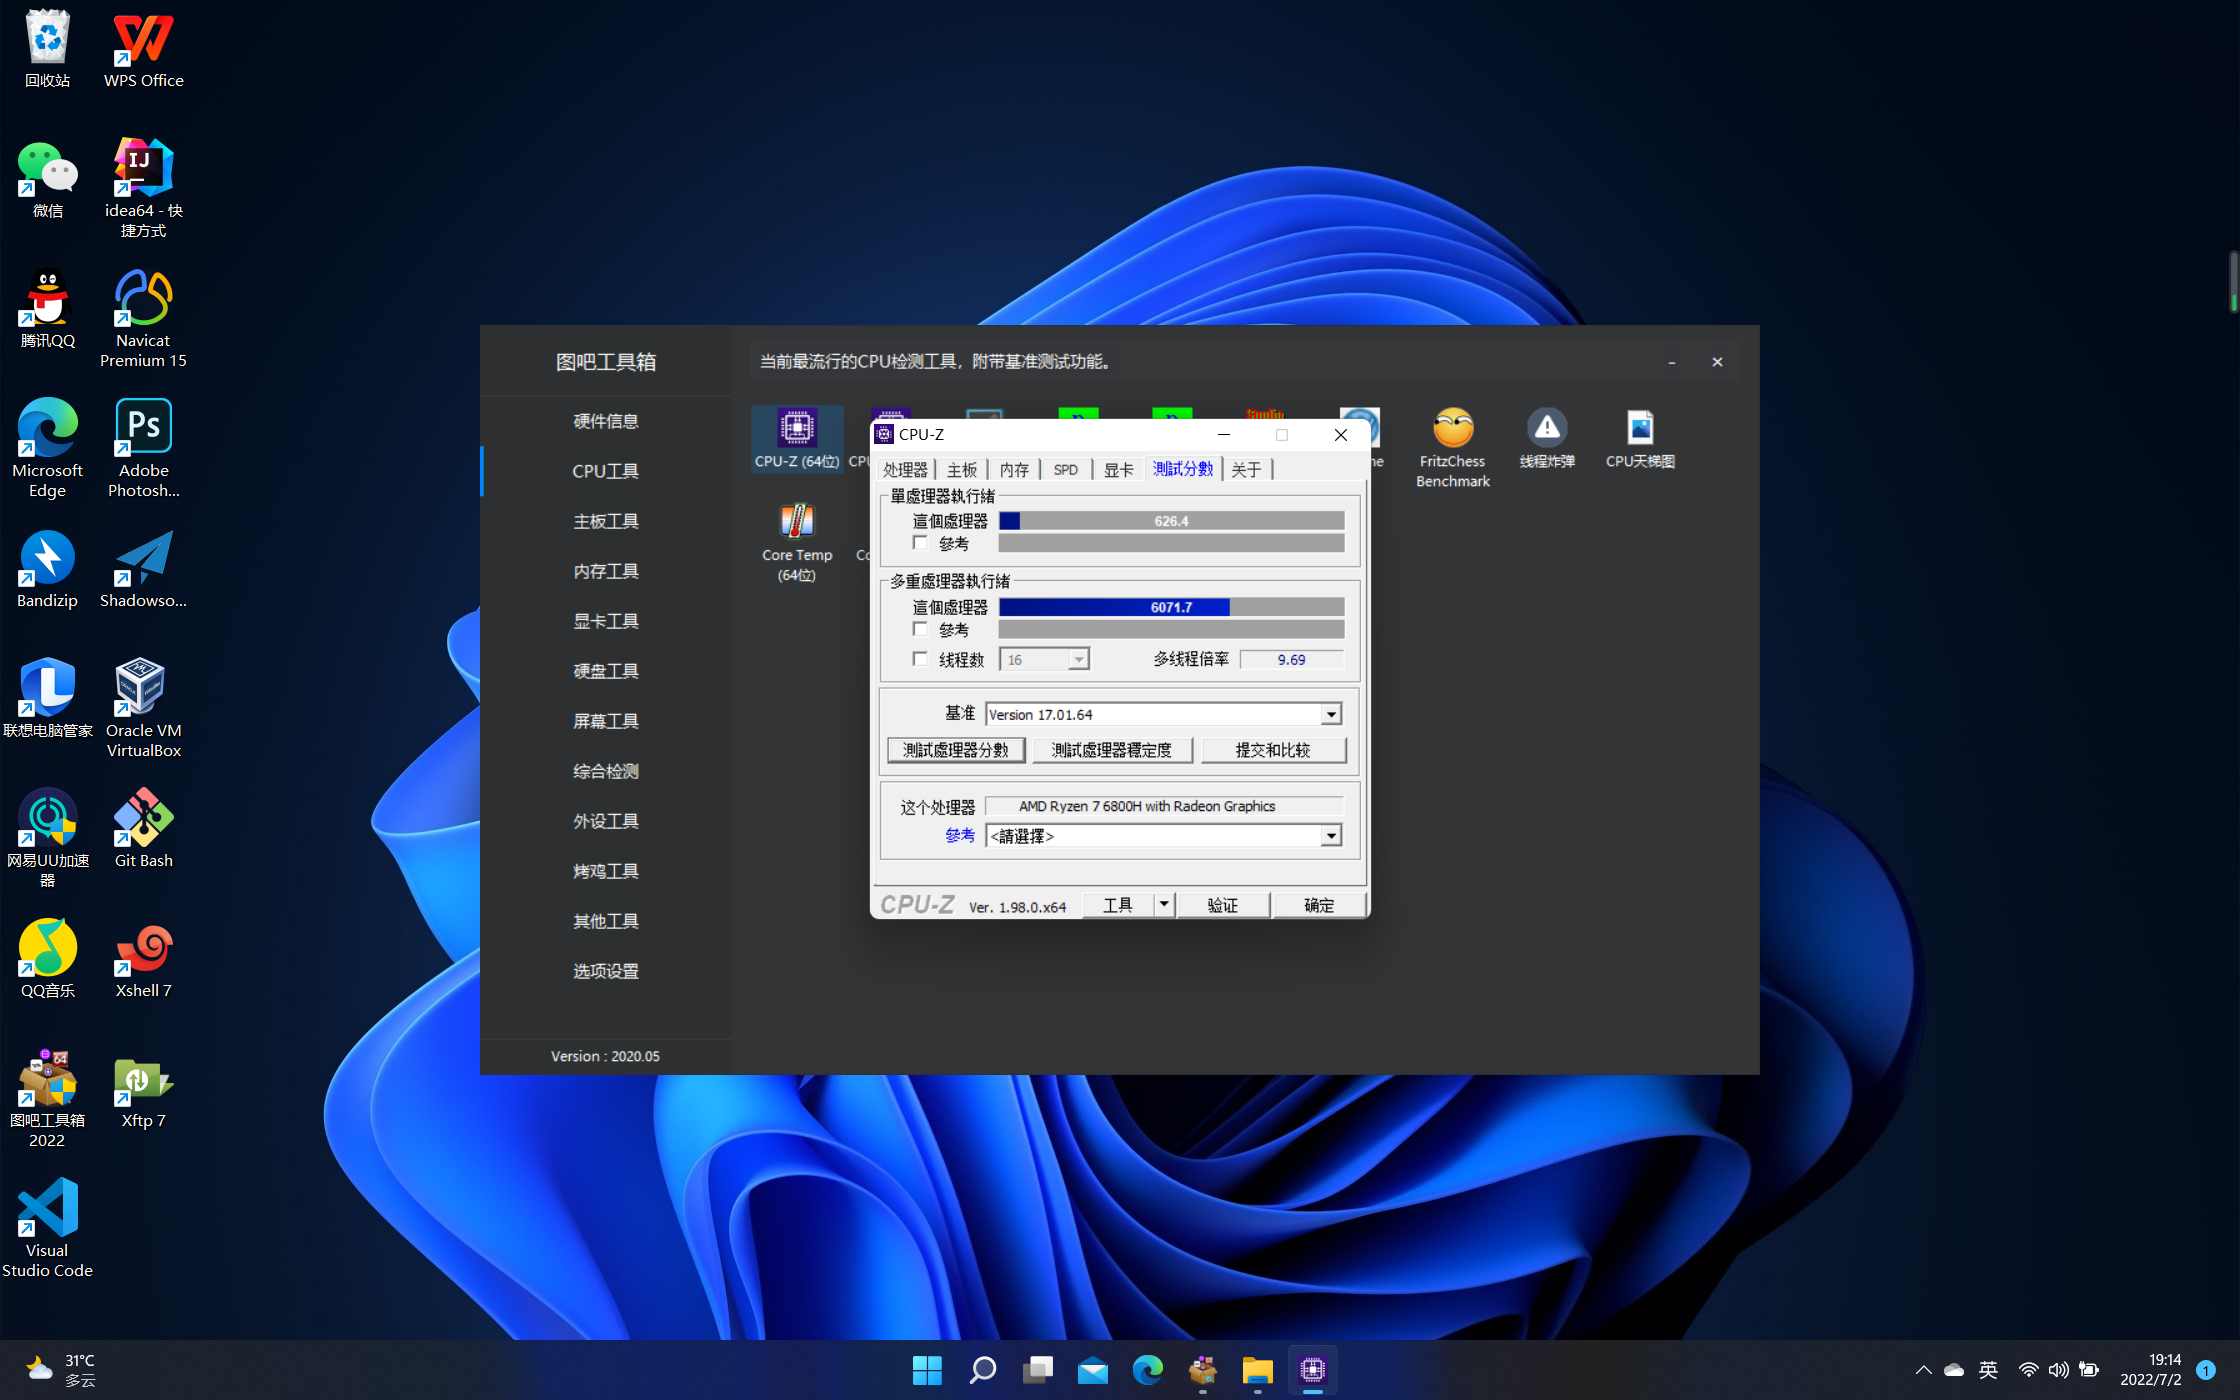
Task: Launch Git Bash desktop shortcut
Action: (143, 828)
